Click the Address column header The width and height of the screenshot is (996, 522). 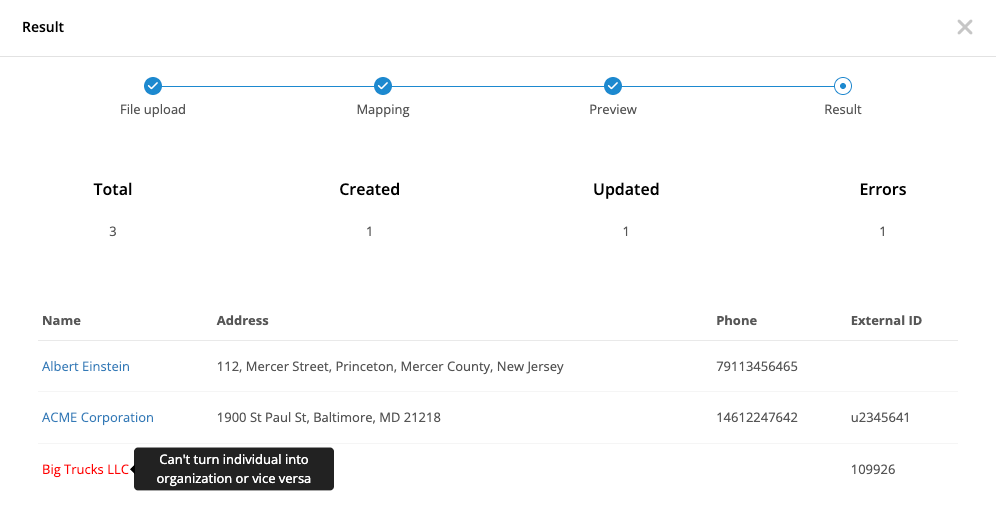coord(243,321)
